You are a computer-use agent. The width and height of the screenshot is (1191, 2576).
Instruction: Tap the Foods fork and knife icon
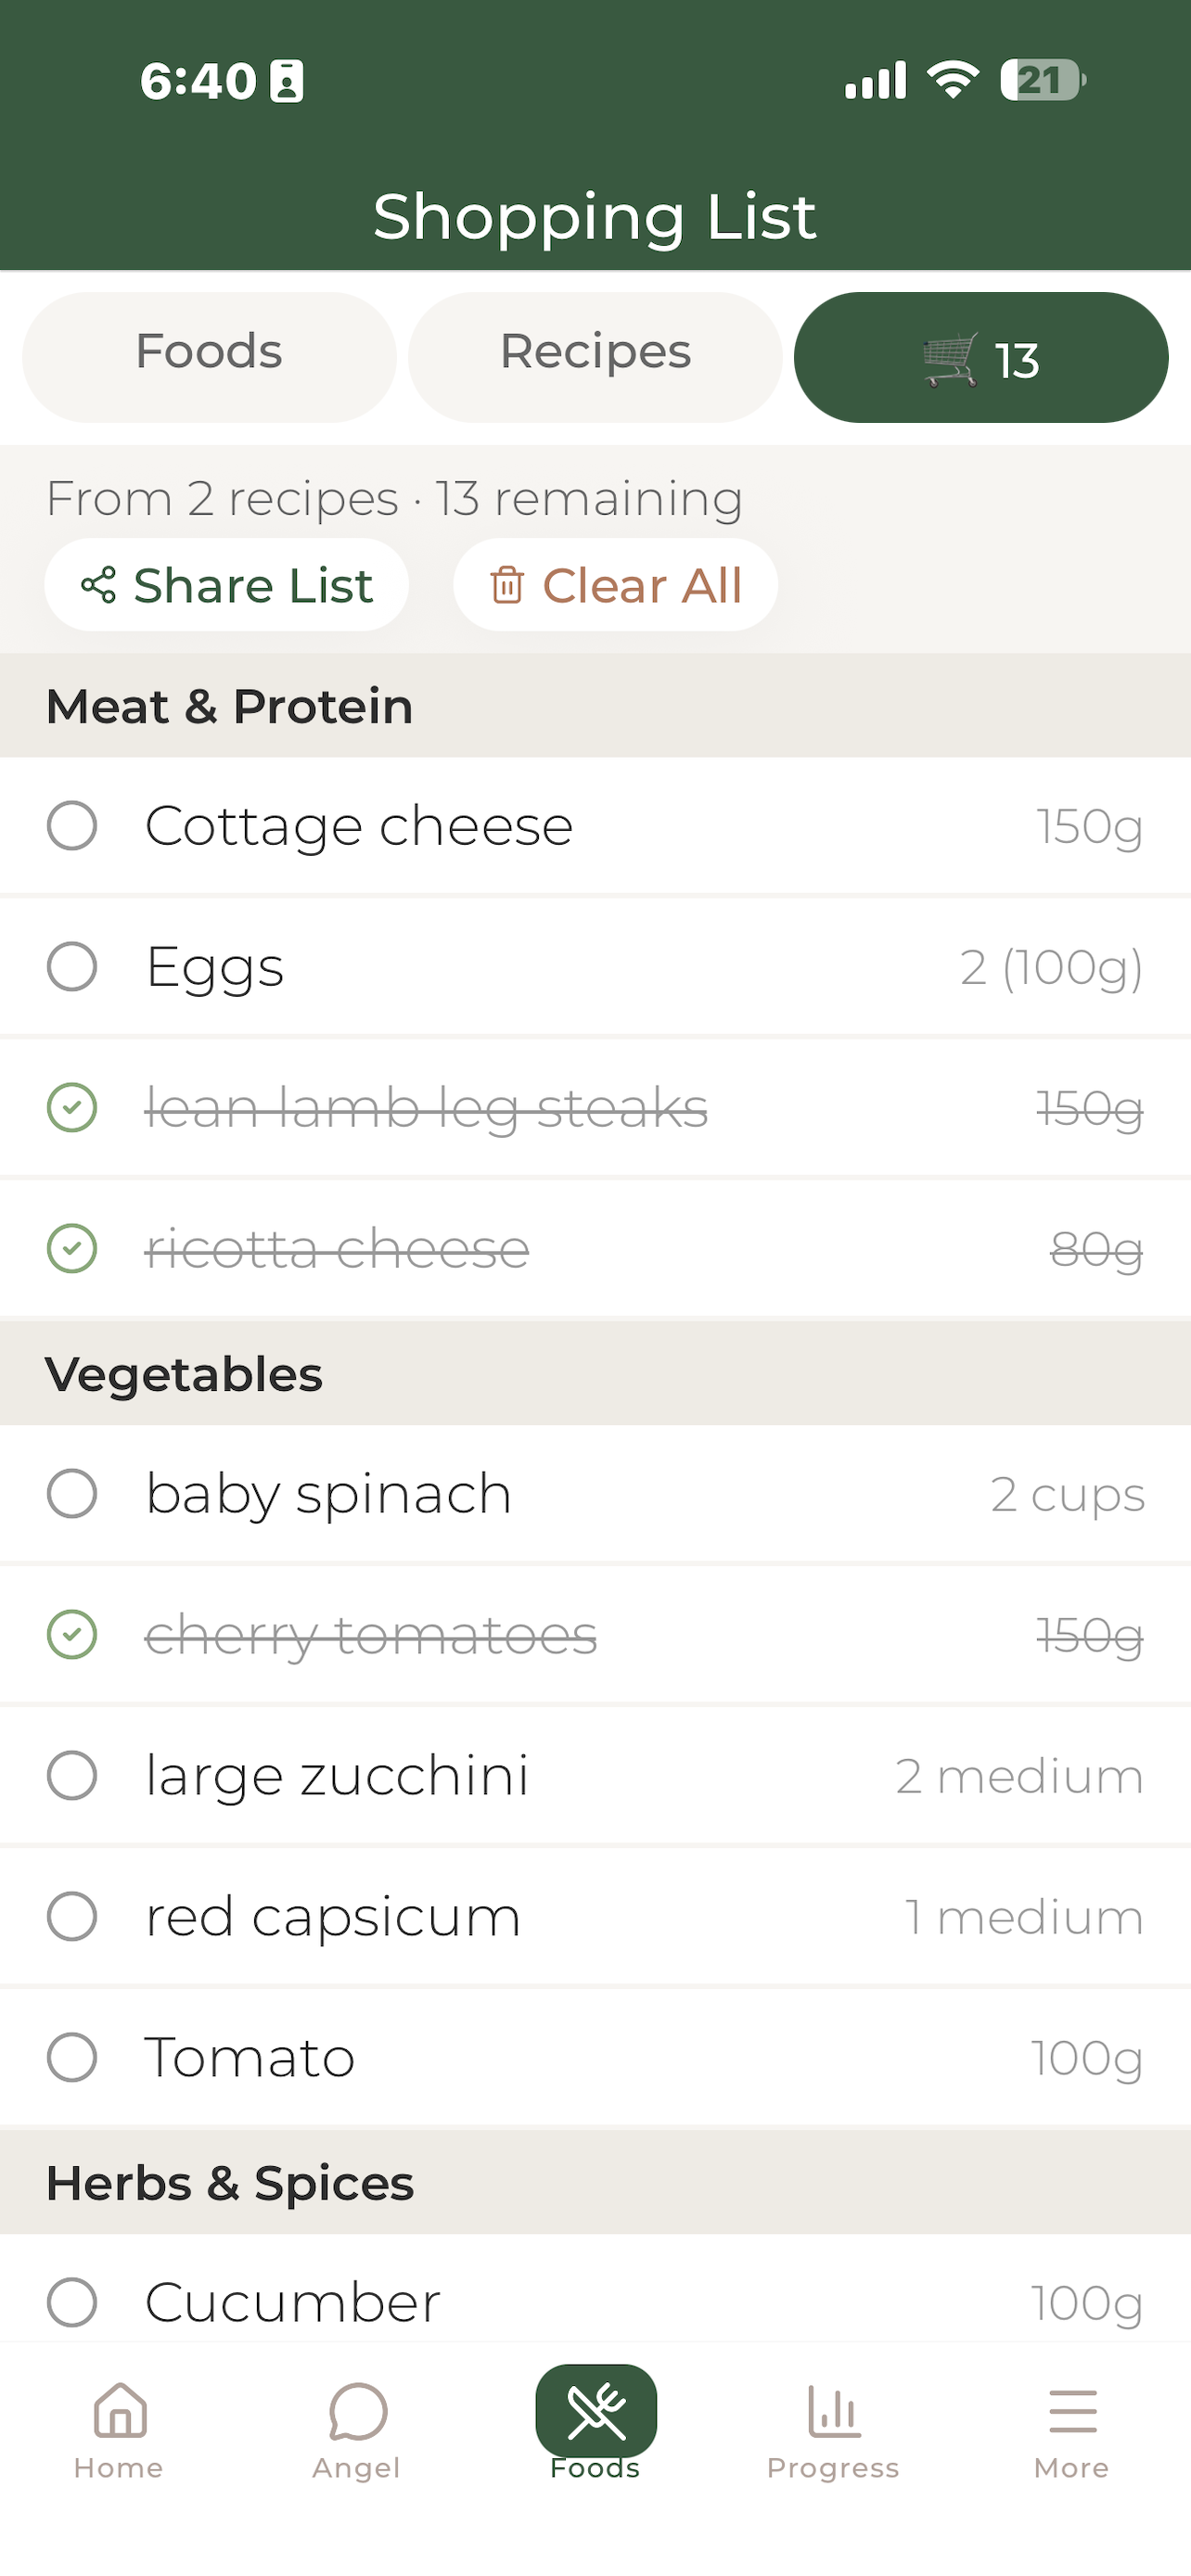(596, 2410)
